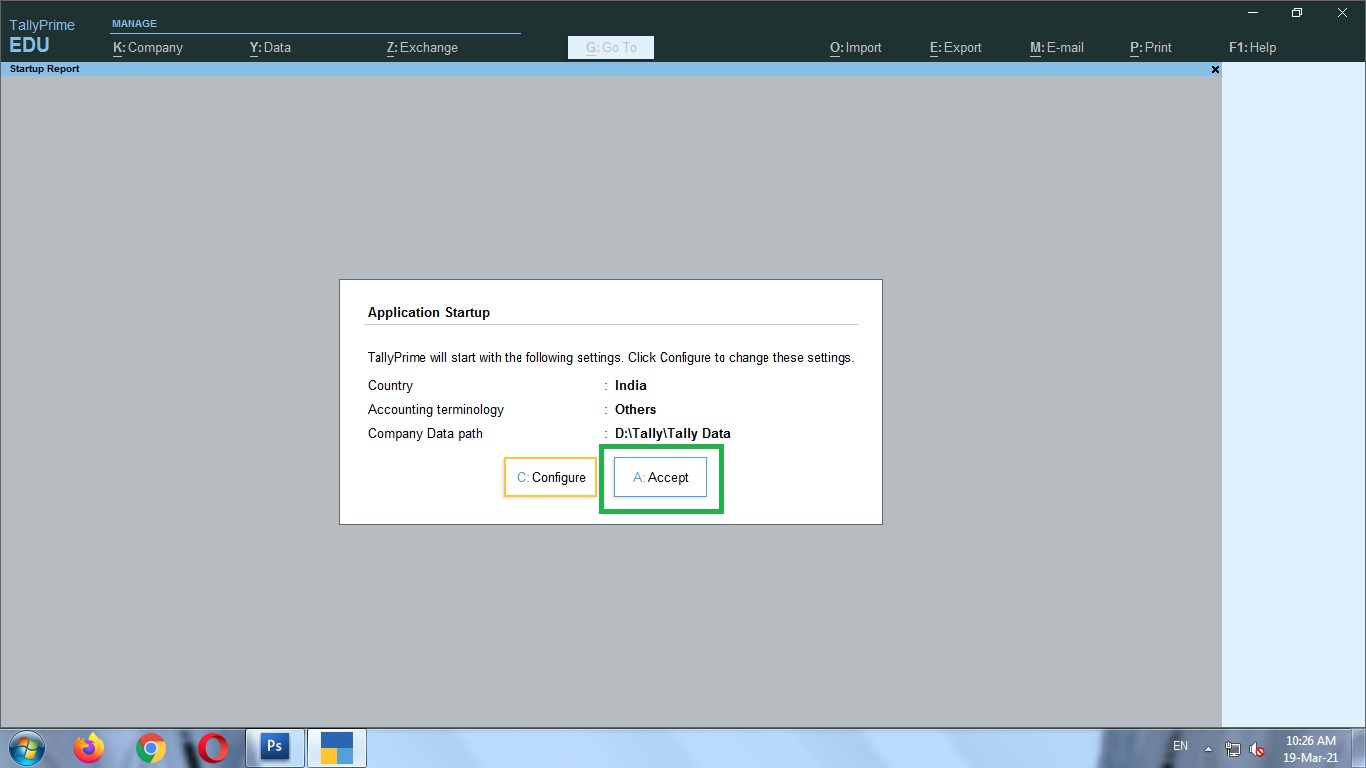
Task: Click the Company Data path label
Action: (425, 433)
